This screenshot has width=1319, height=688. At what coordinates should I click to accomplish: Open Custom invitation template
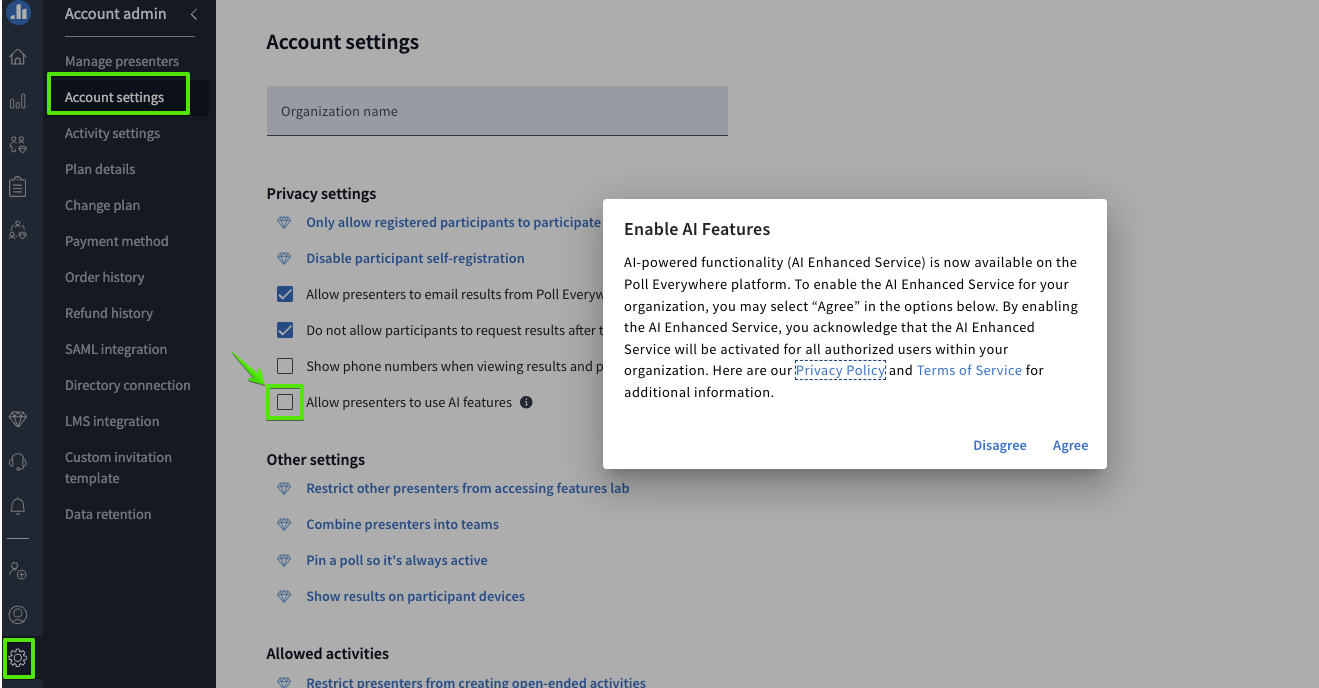pos(118,468)
